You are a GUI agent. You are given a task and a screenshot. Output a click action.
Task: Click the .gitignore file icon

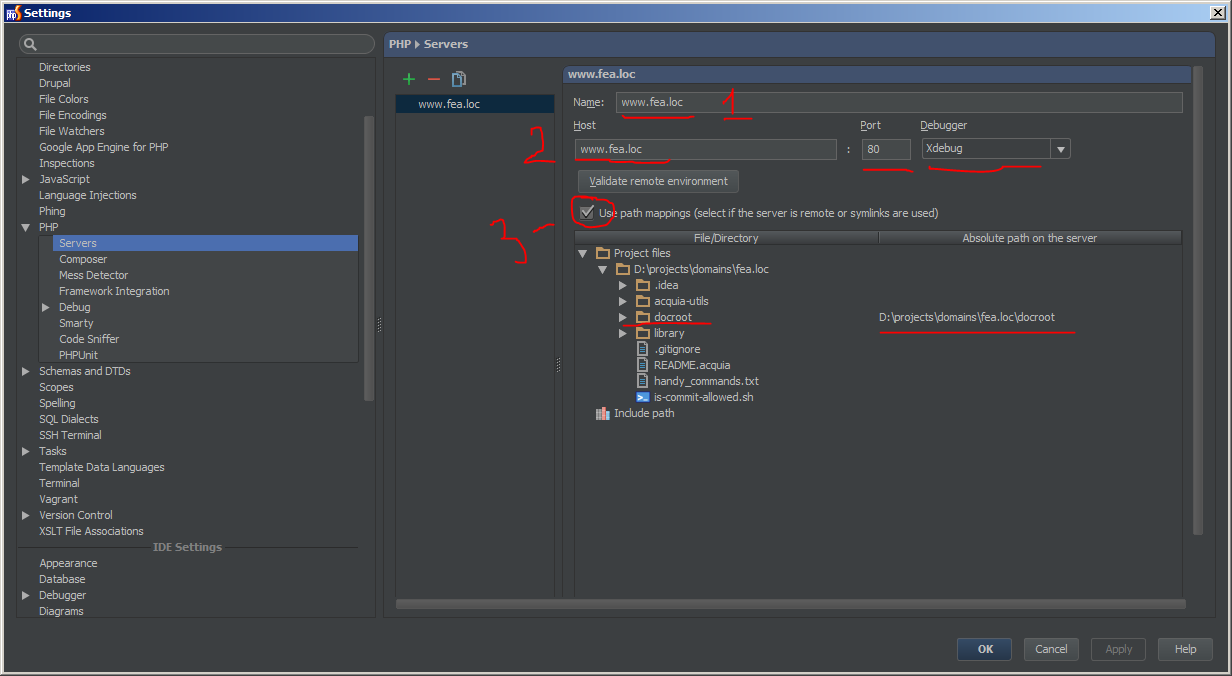(x=643, y=349)
